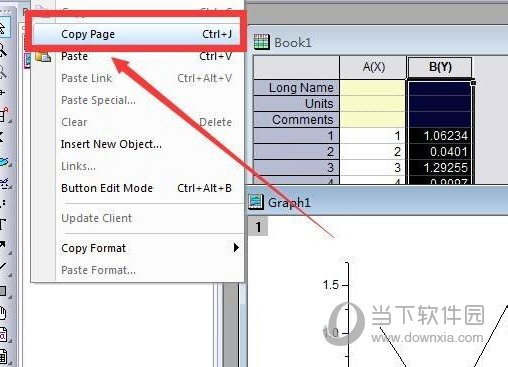The image size is (508, 367).
Task: Select row header 2 in Book1
Action: pyautogui.click(x=297, y=152)
